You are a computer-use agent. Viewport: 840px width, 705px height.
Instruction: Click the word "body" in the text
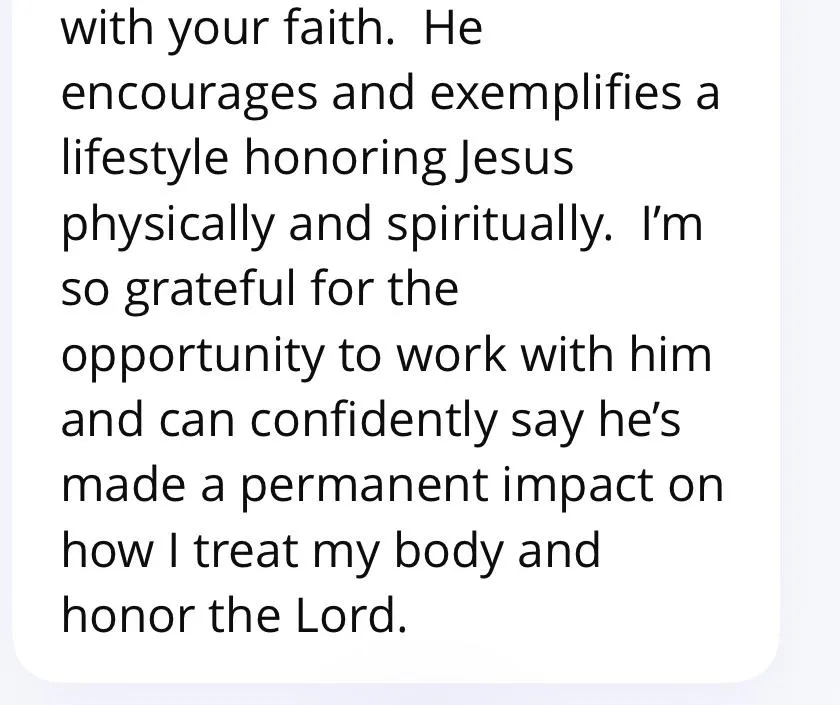pyautogui.click(x=449, y=553)
